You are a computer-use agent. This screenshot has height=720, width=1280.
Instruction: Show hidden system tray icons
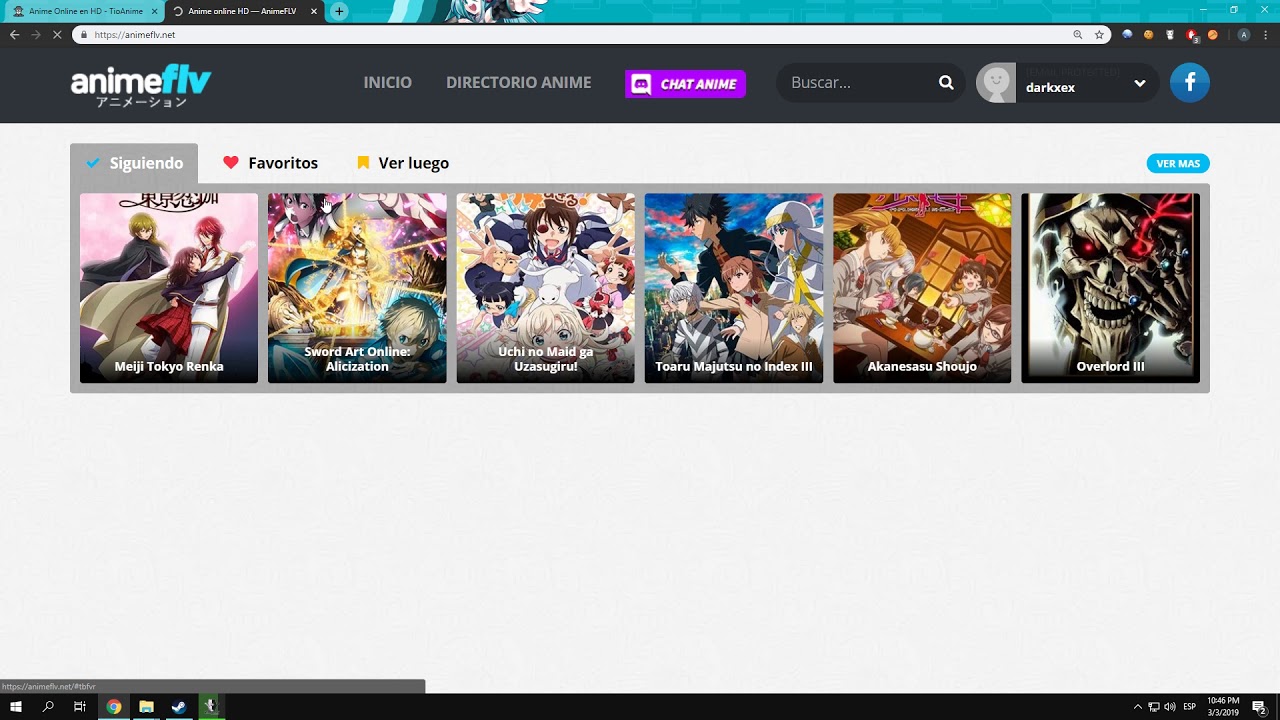(1137, 707)
